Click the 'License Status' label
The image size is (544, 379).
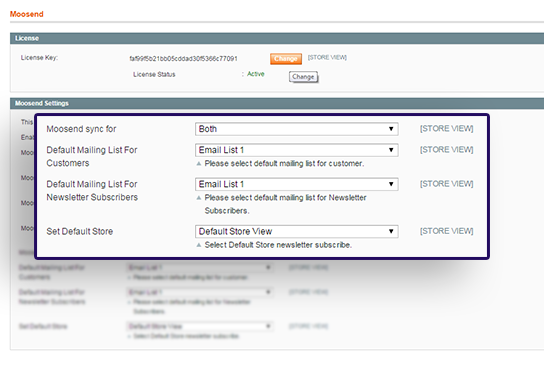point(154,74)
